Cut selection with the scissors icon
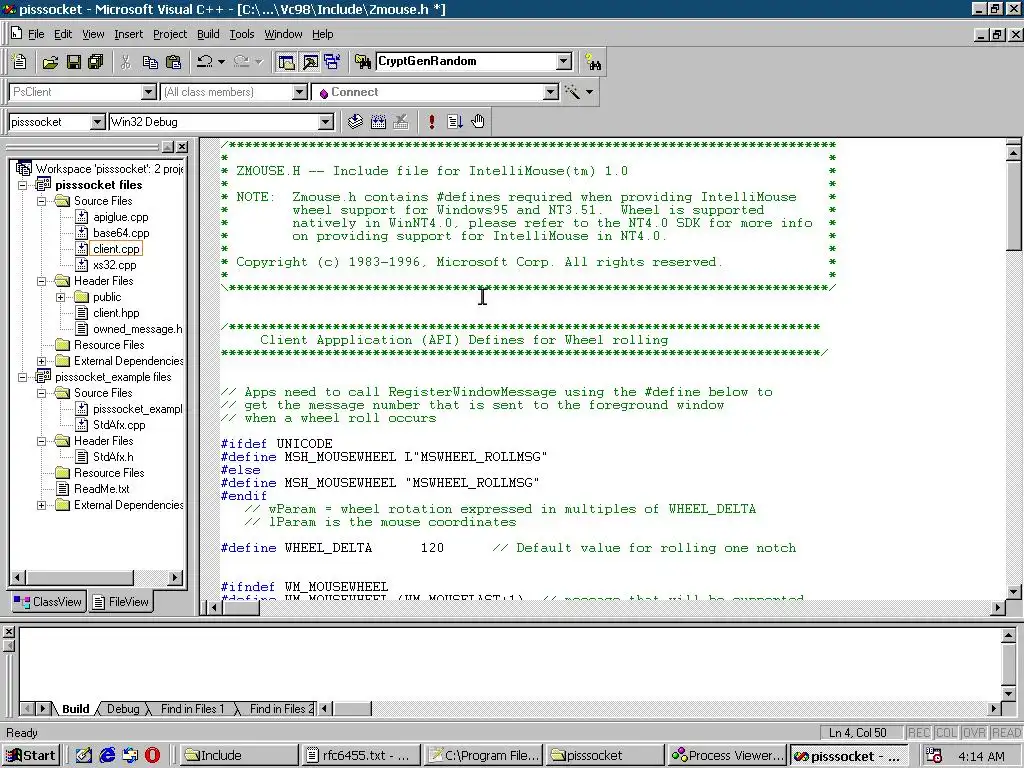This screenshot has width=1024, height=768. pyautogui.click(x=125, y=62)
